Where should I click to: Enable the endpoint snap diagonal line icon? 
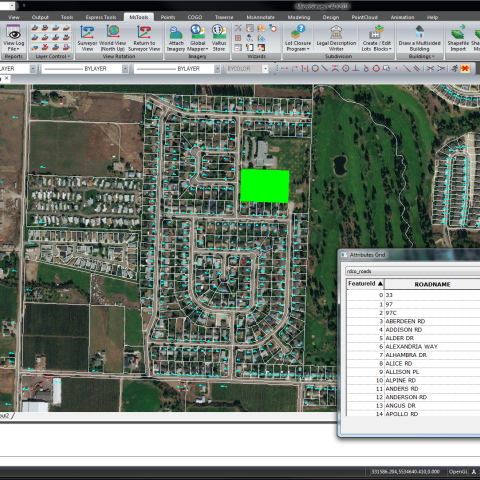click(x=325, y=68)
